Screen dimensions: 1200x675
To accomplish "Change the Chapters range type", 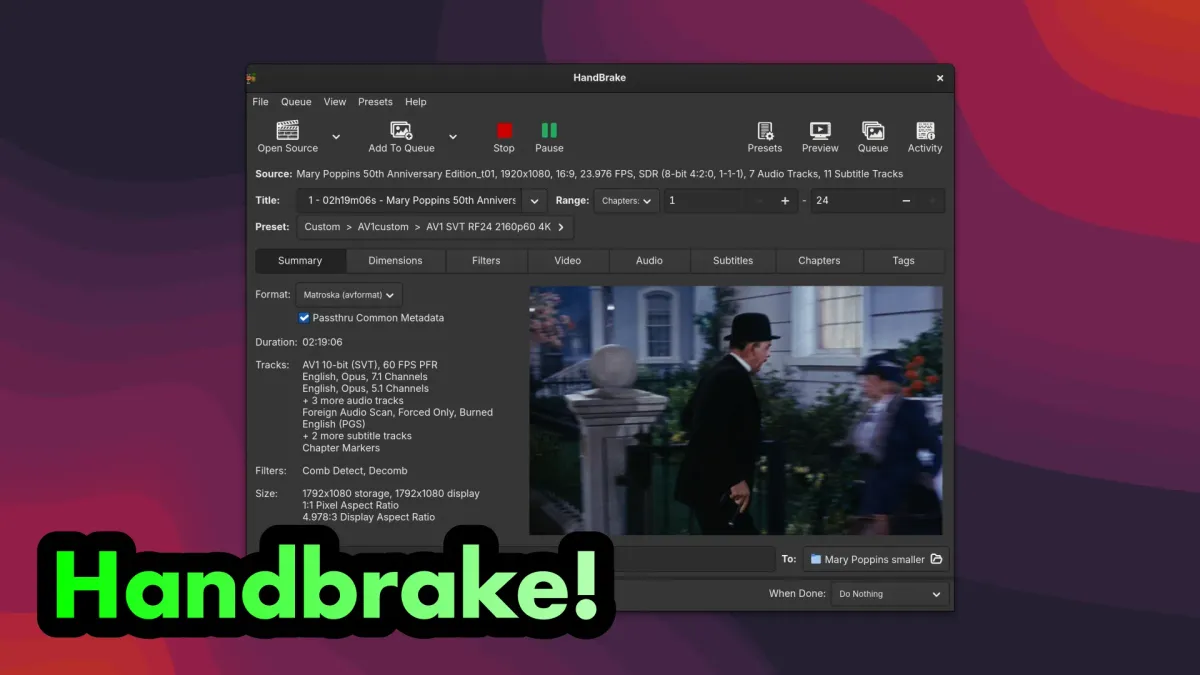I will coord(625,200).
